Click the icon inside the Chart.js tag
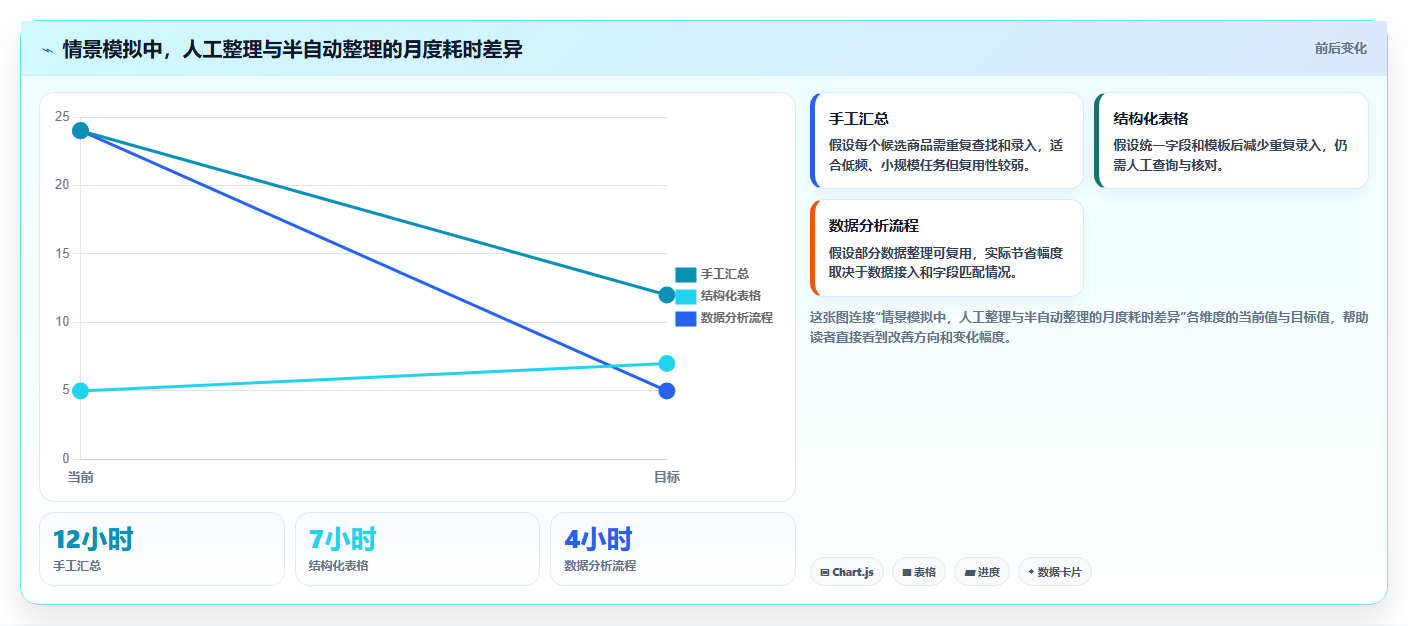Image resolution: width=1408 pixels, height=626 pixels. [x=825, y=573]
